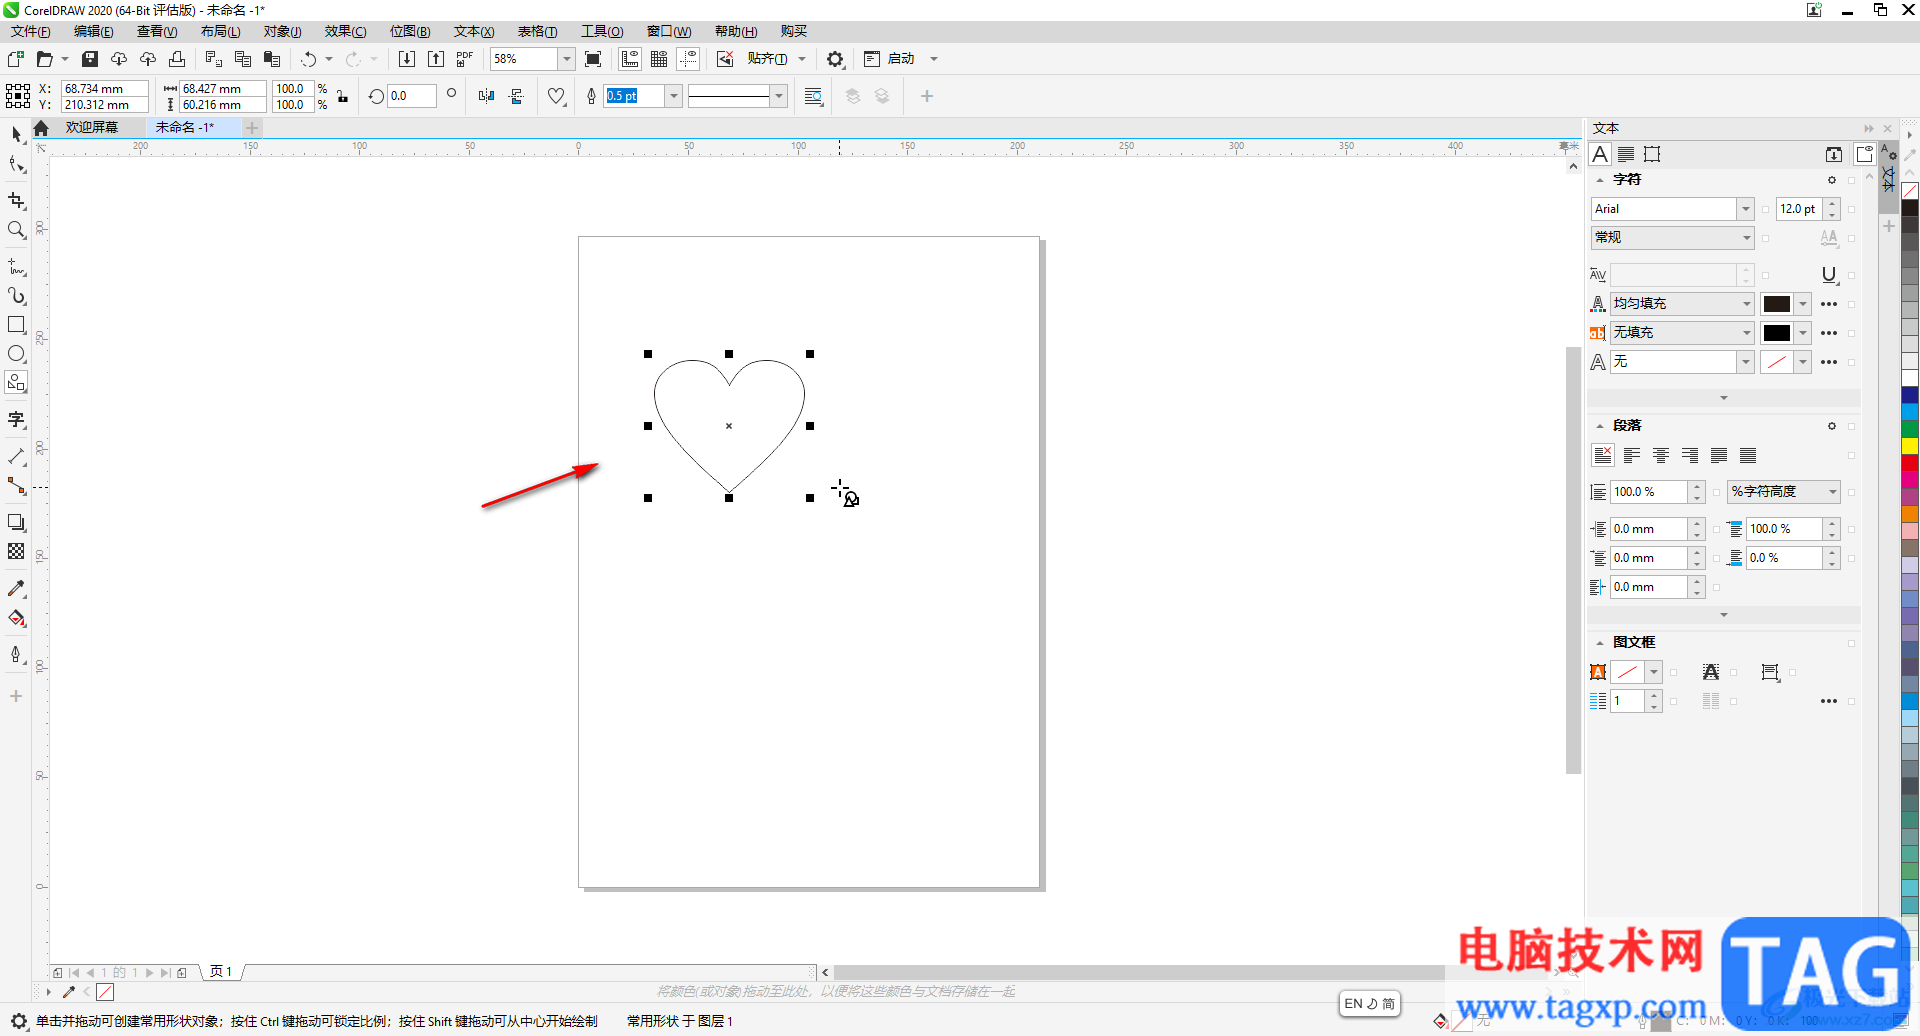This screenshot has height=1036, width=1920.
Task: Pick the red swatch in color palette
Action: click(1910, 462)
